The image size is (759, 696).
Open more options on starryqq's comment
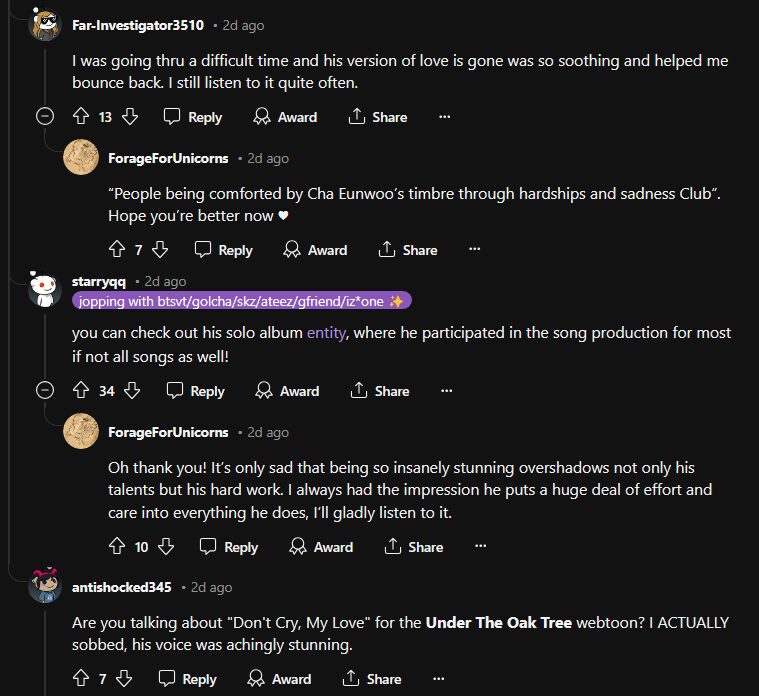[445, 391]
